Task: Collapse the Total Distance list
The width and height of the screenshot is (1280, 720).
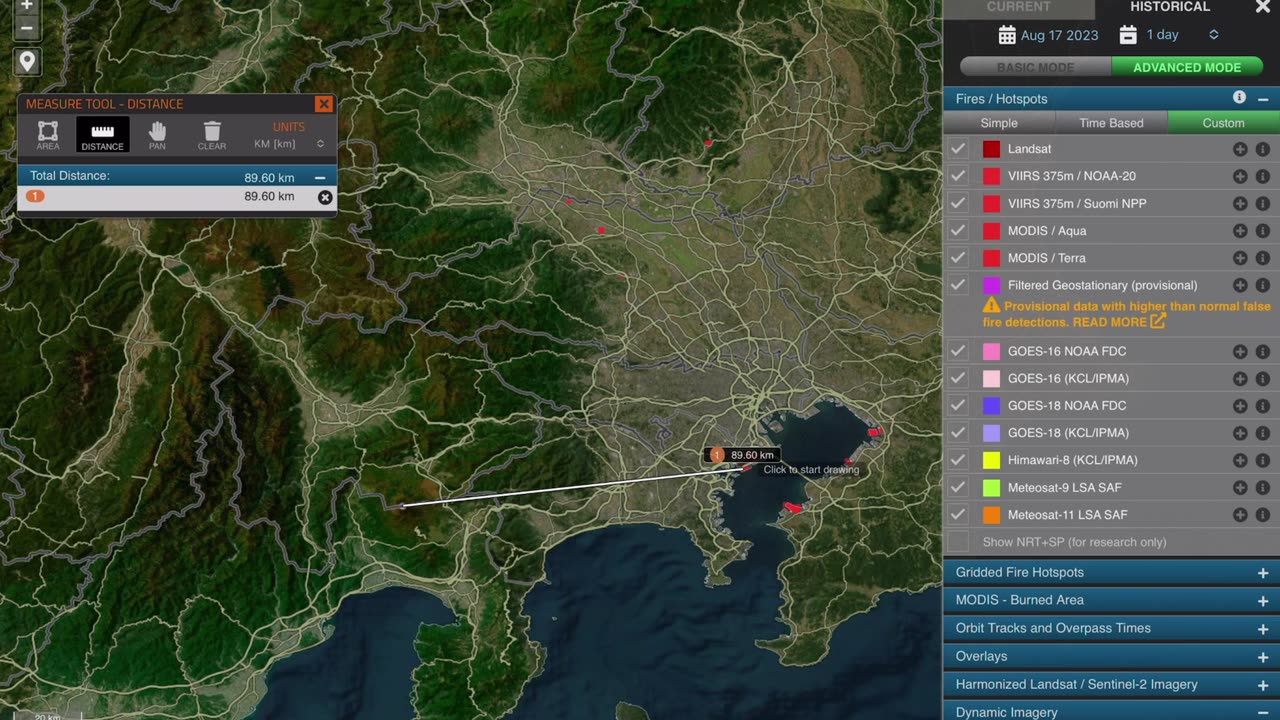Action: 320,177
